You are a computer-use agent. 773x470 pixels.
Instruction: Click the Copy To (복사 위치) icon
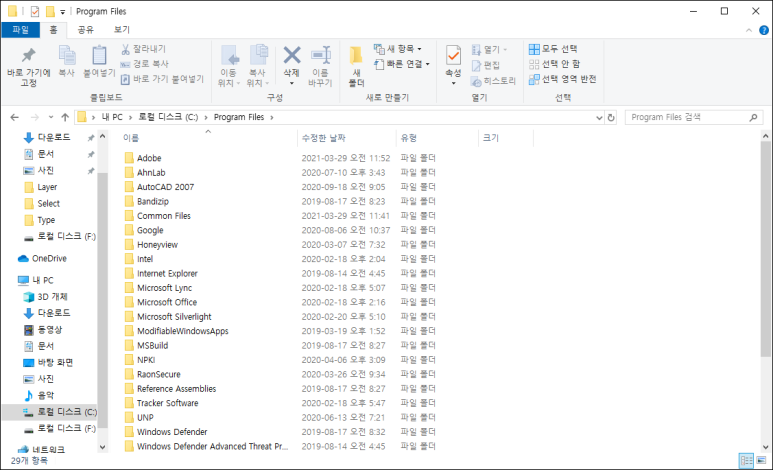(x=258, y=54)
